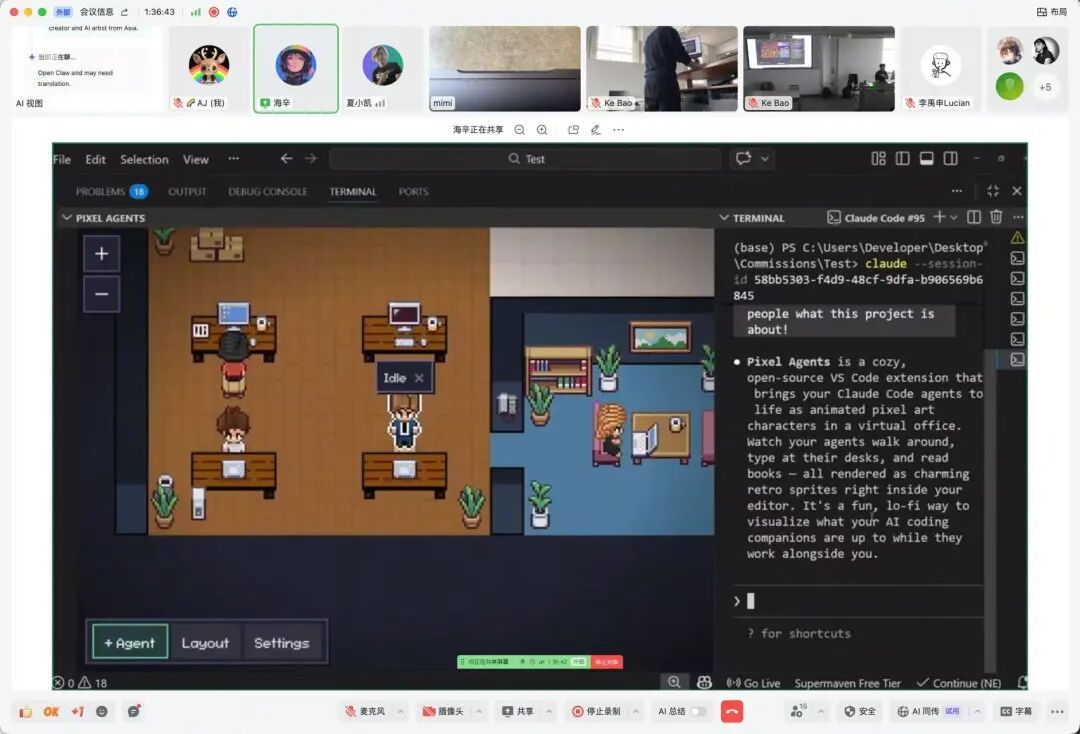Switch to the DEBUG CONSOLE tab
This screenshot has height=734, width=1080.
267,191
